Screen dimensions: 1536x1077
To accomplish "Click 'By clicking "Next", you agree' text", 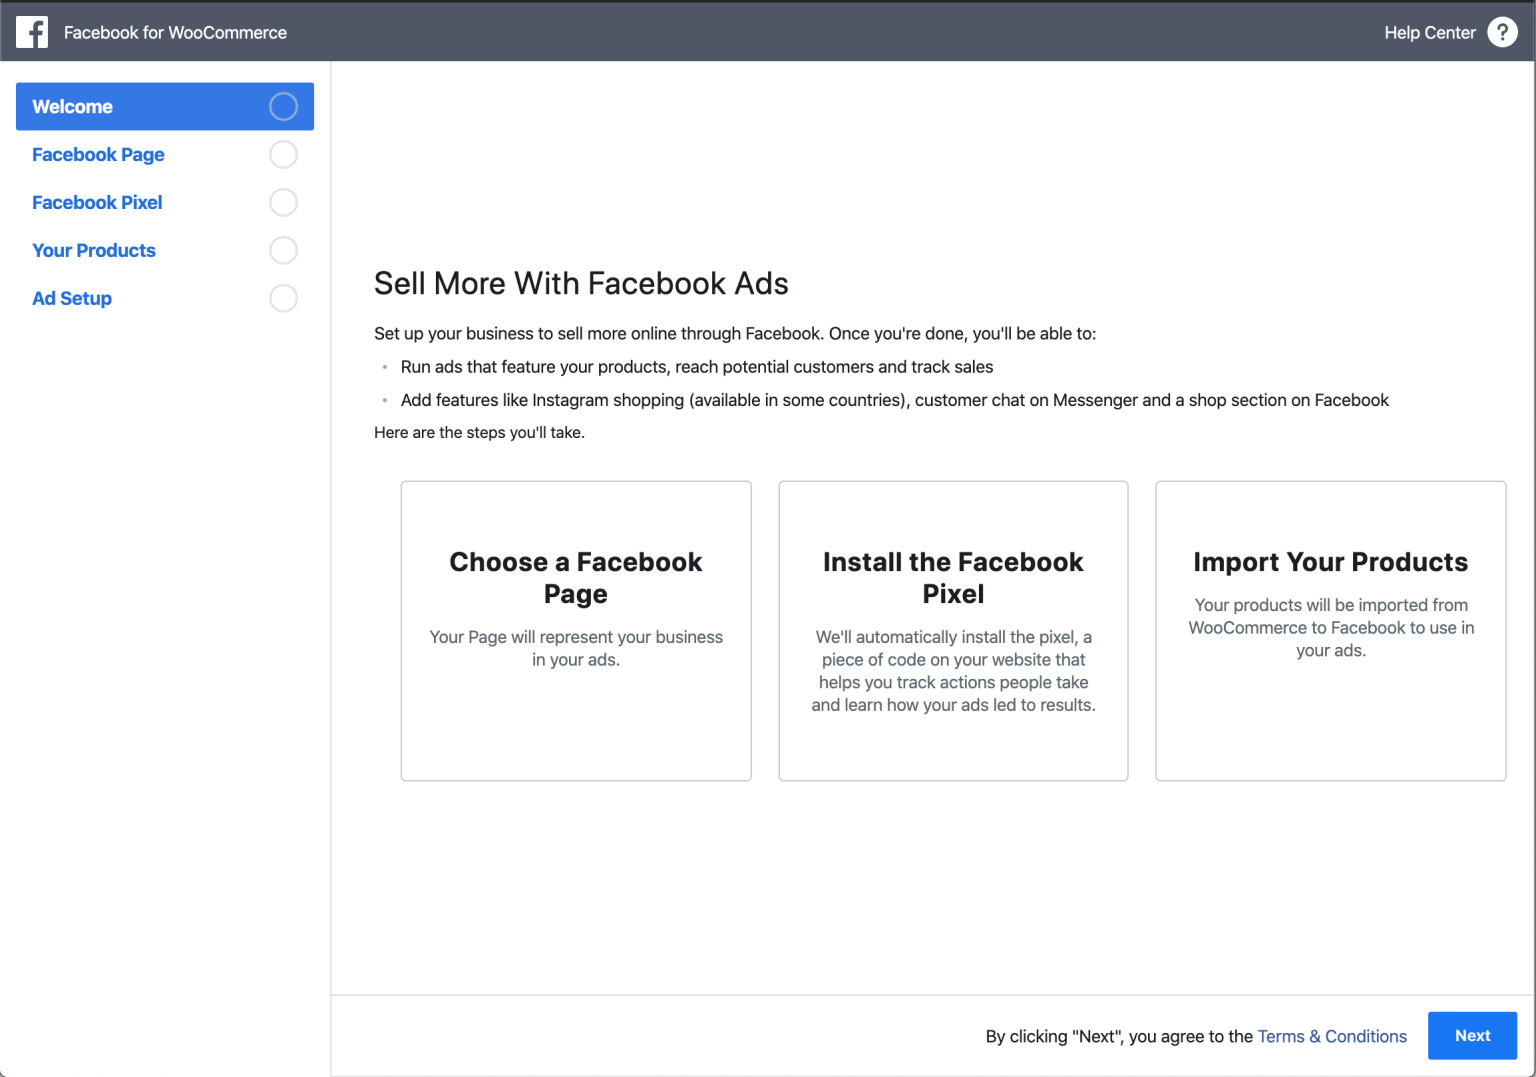I will coord(1119,1036).
